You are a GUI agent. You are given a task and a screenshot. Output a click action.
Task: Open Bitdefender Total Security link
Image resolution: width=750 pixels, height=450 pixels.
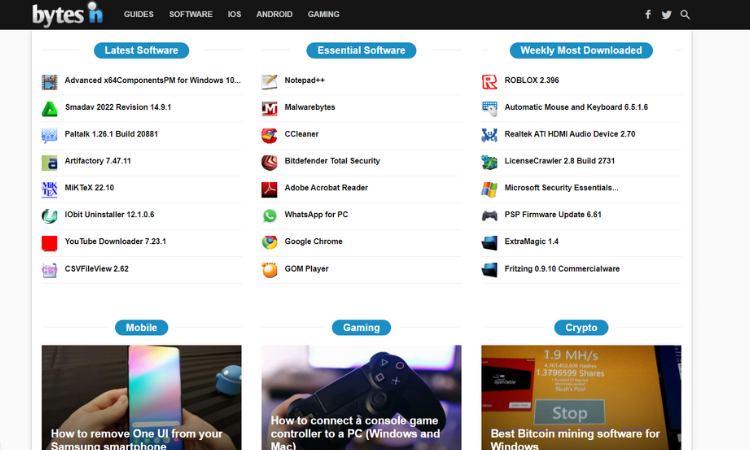point(332,161)
